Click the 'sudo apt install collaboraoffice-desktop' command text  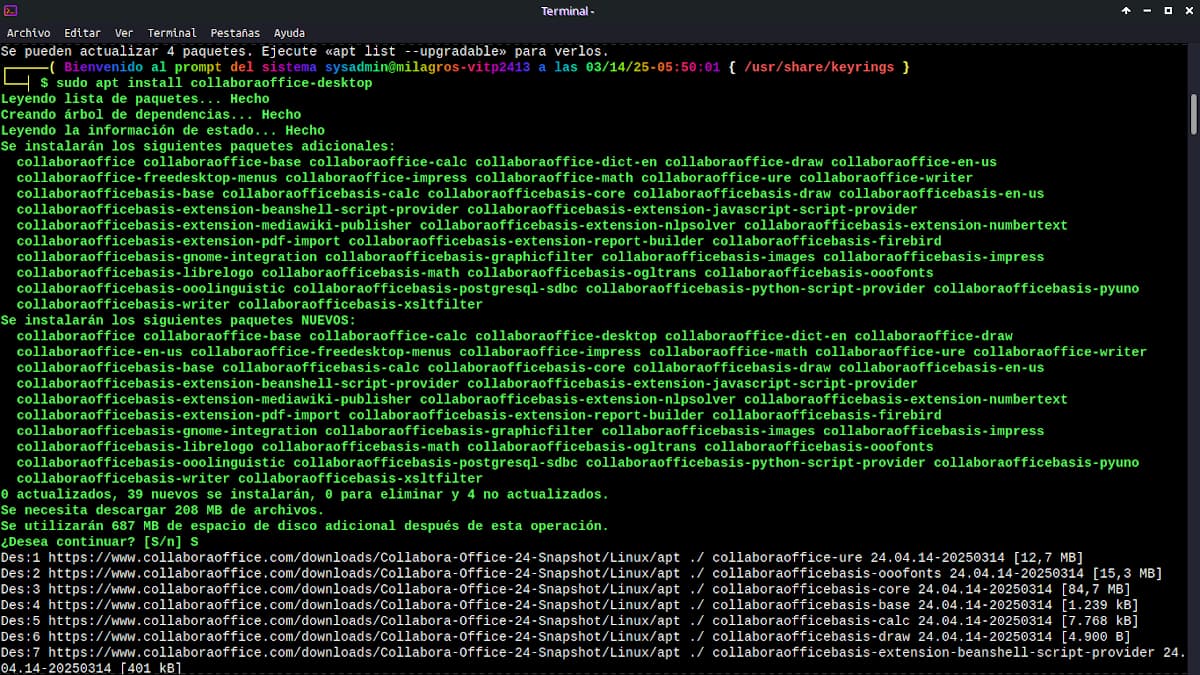pyautogui.click(x=214, y=83)
